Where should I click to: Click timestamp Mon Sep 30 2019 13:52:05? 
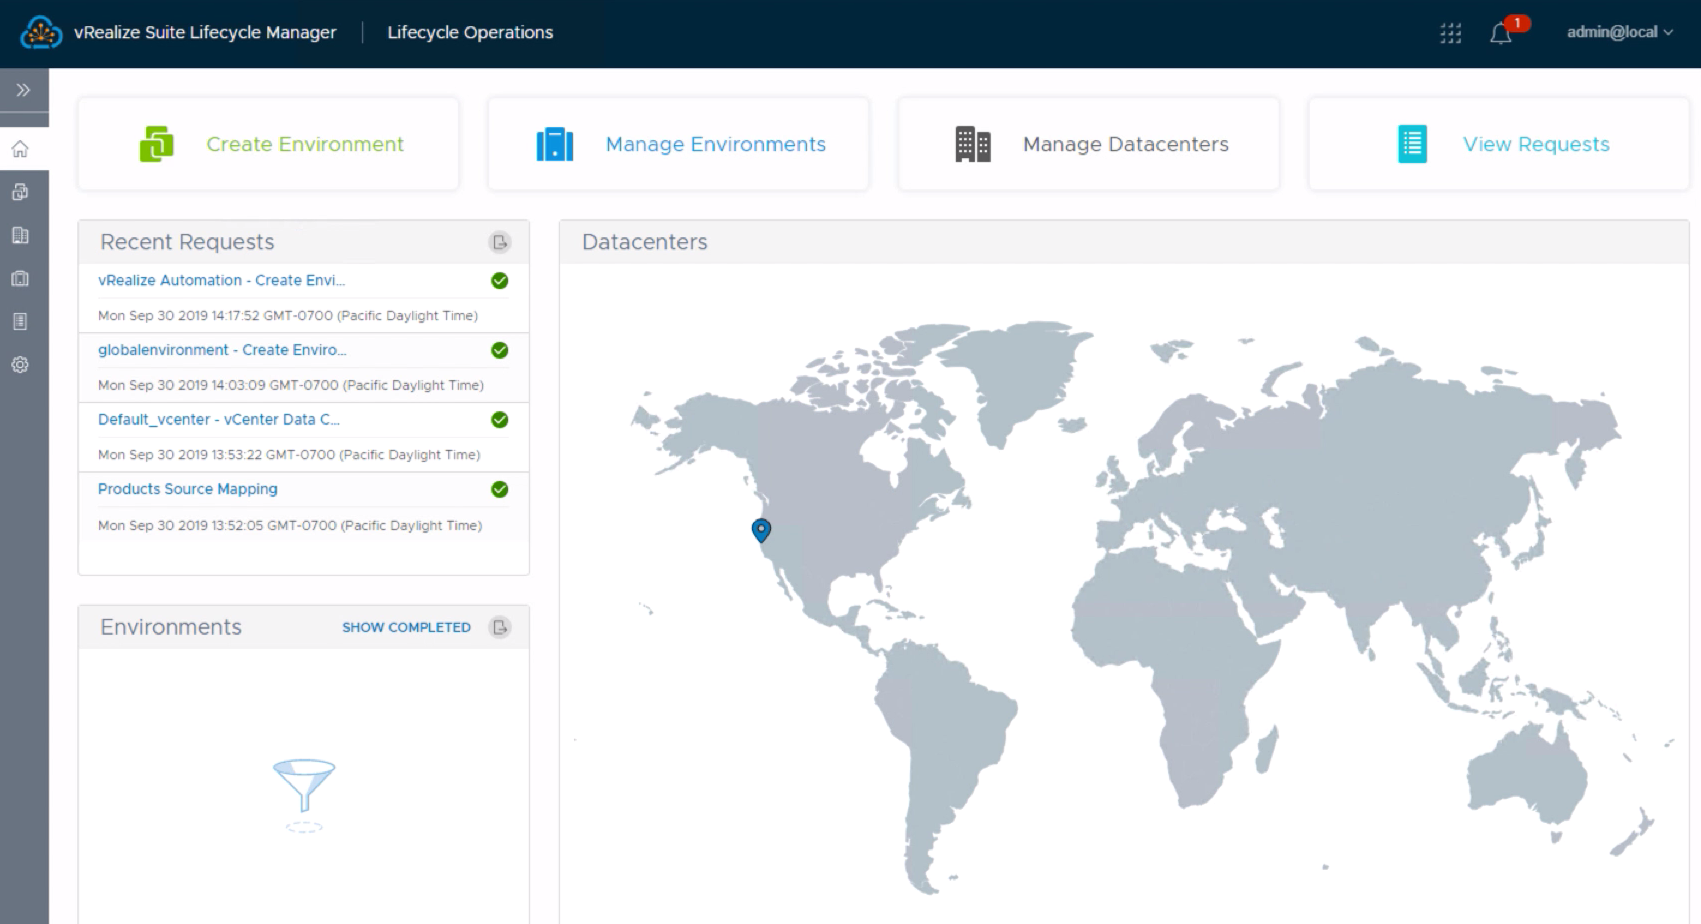pos(290,525)
